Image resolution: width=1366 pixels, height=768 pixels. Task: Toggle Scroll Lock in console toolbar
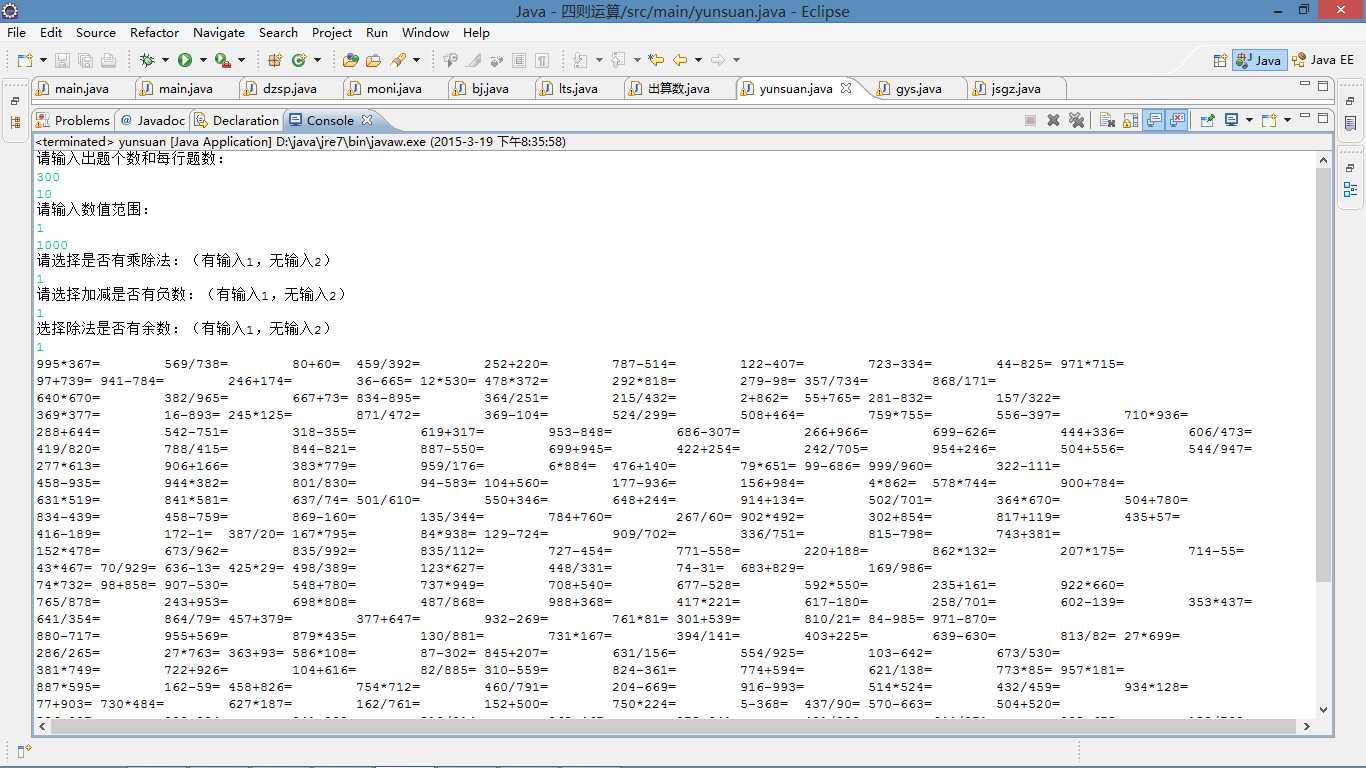point(1130,120)
